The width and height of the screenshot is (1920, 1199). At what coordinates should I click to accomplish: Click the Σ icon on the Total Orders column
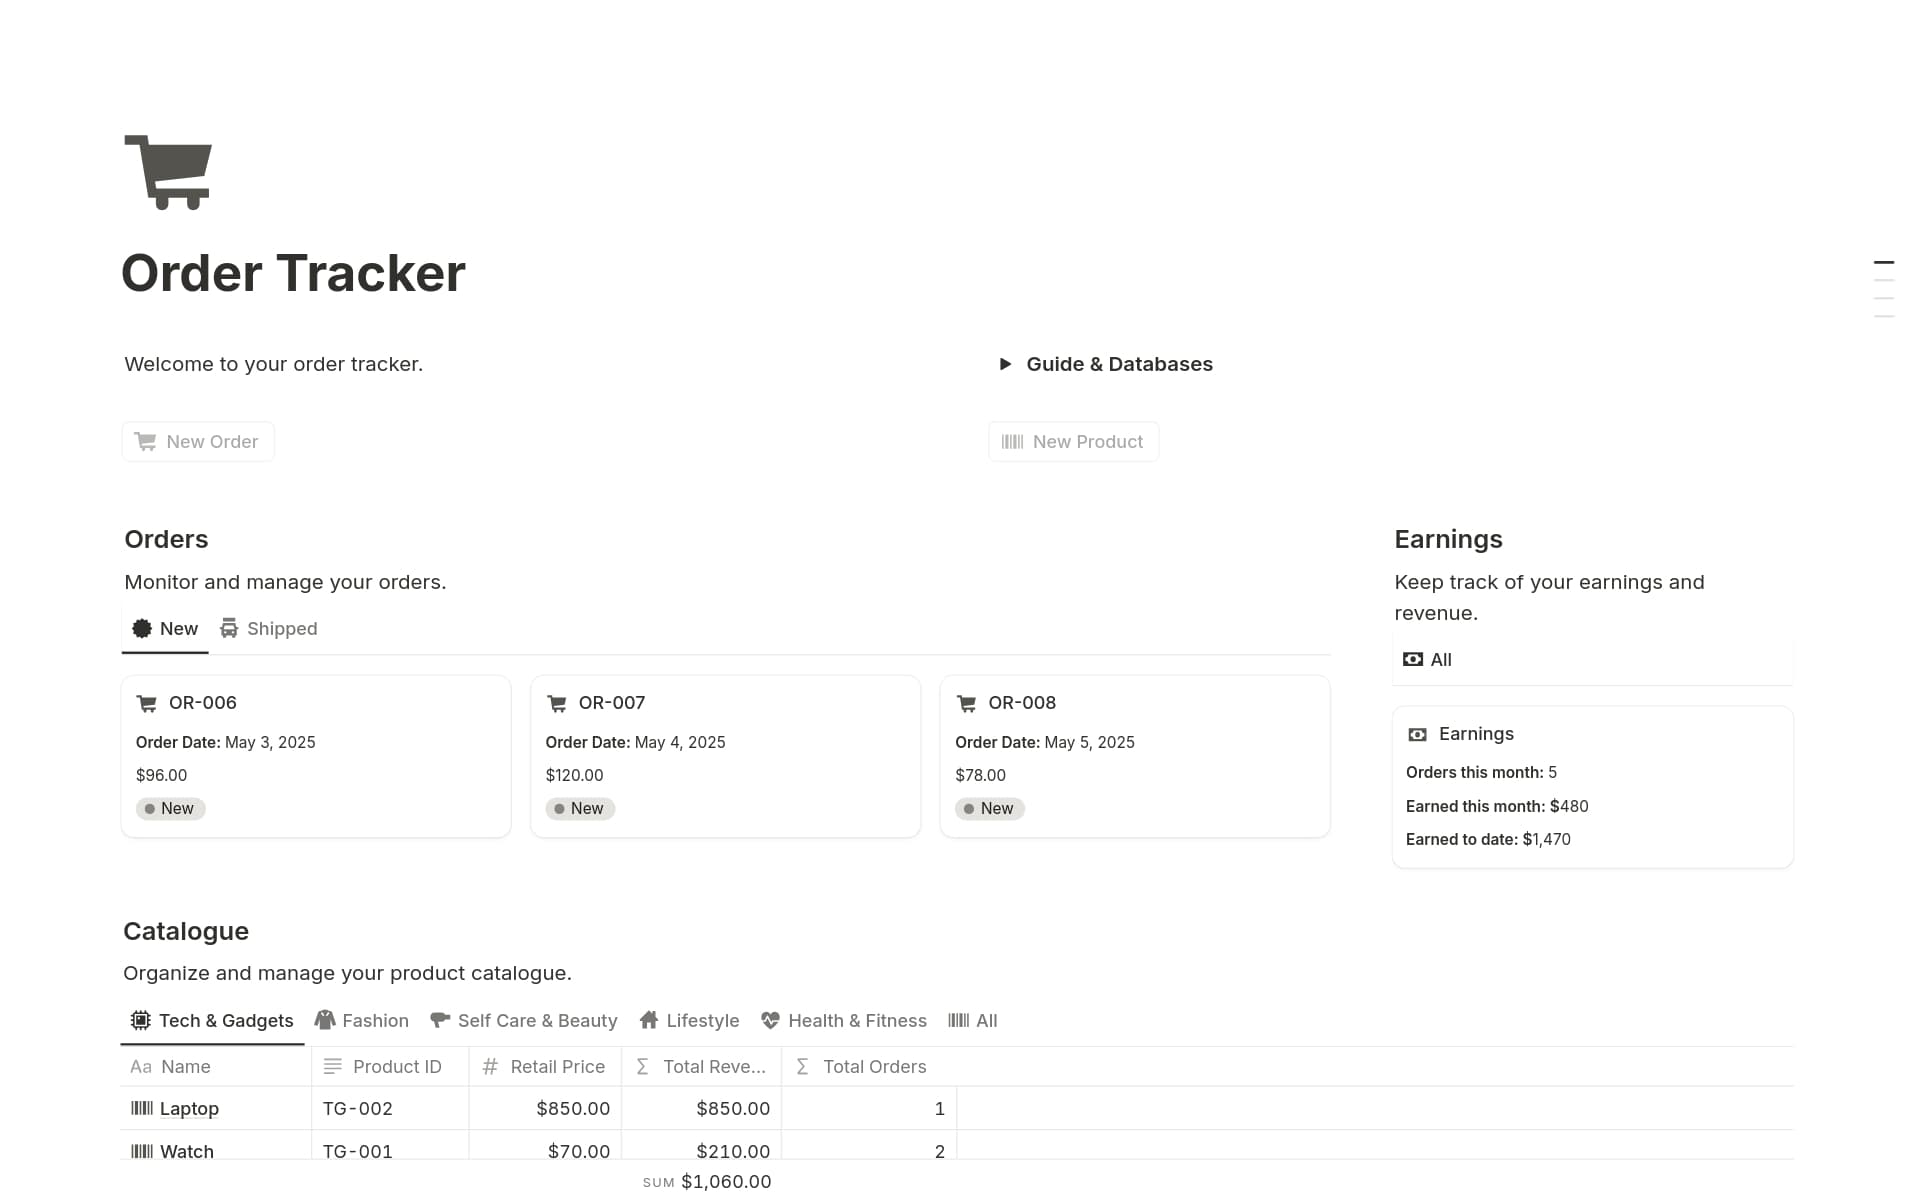(802, 1066)
